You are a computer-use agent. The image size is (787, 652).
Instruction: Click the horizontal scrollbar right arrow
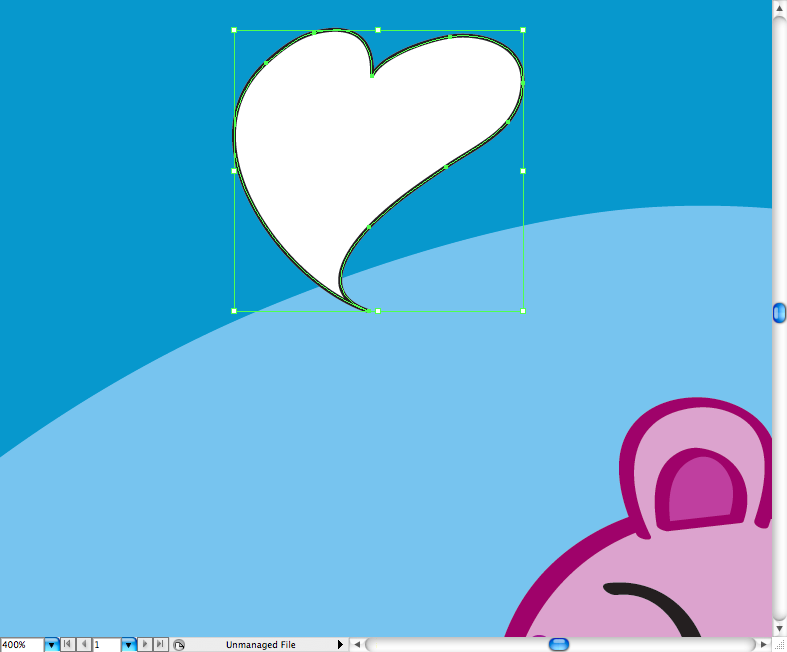tap(762, 645)
